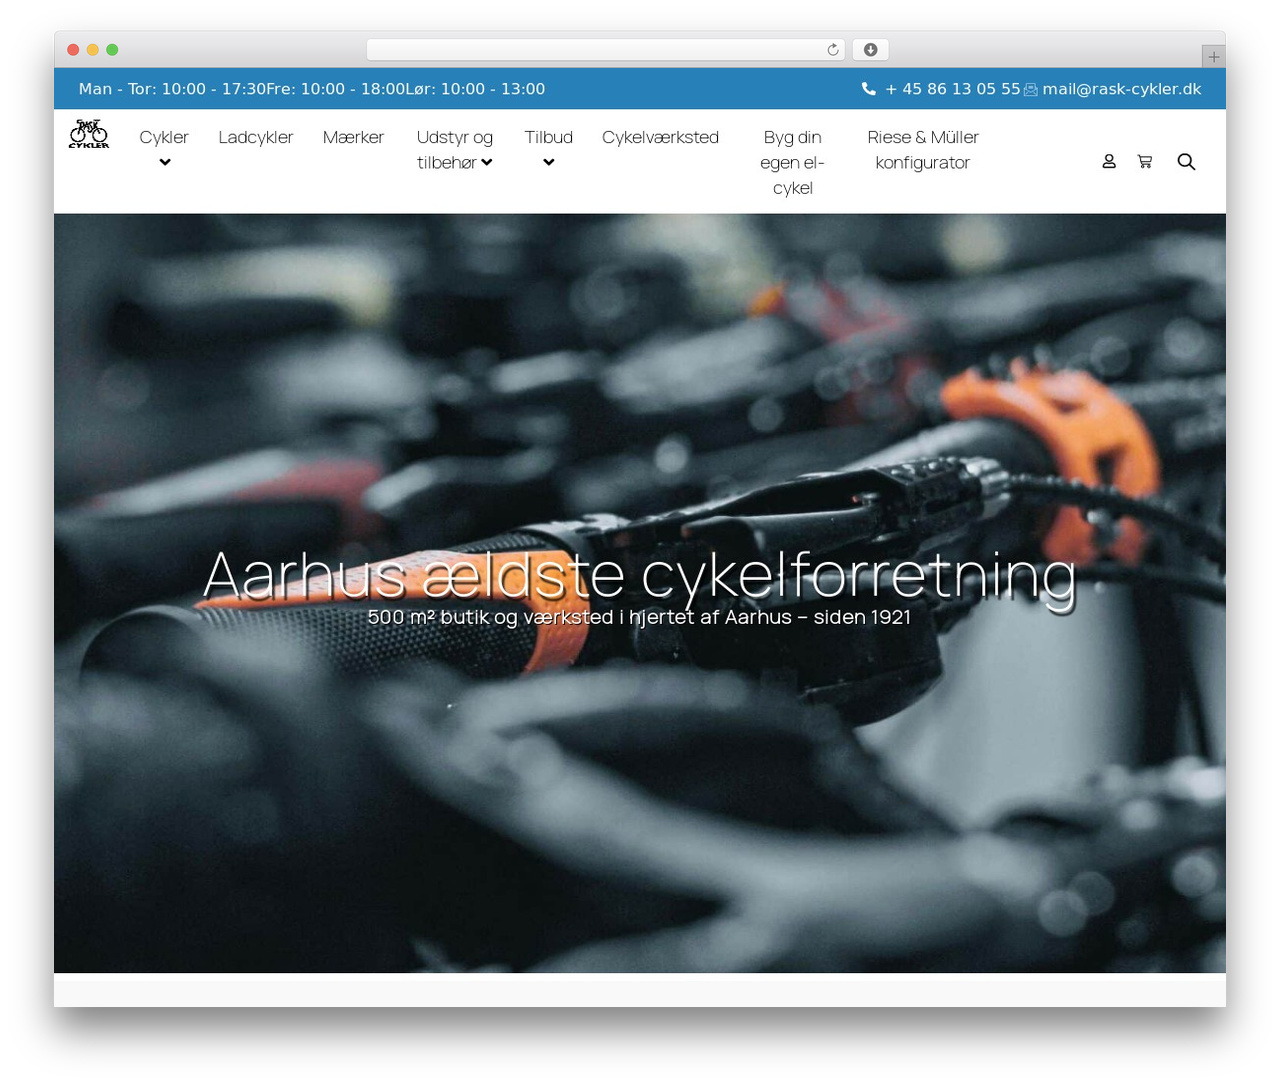Go to the Mærker page

coord(353,137)
